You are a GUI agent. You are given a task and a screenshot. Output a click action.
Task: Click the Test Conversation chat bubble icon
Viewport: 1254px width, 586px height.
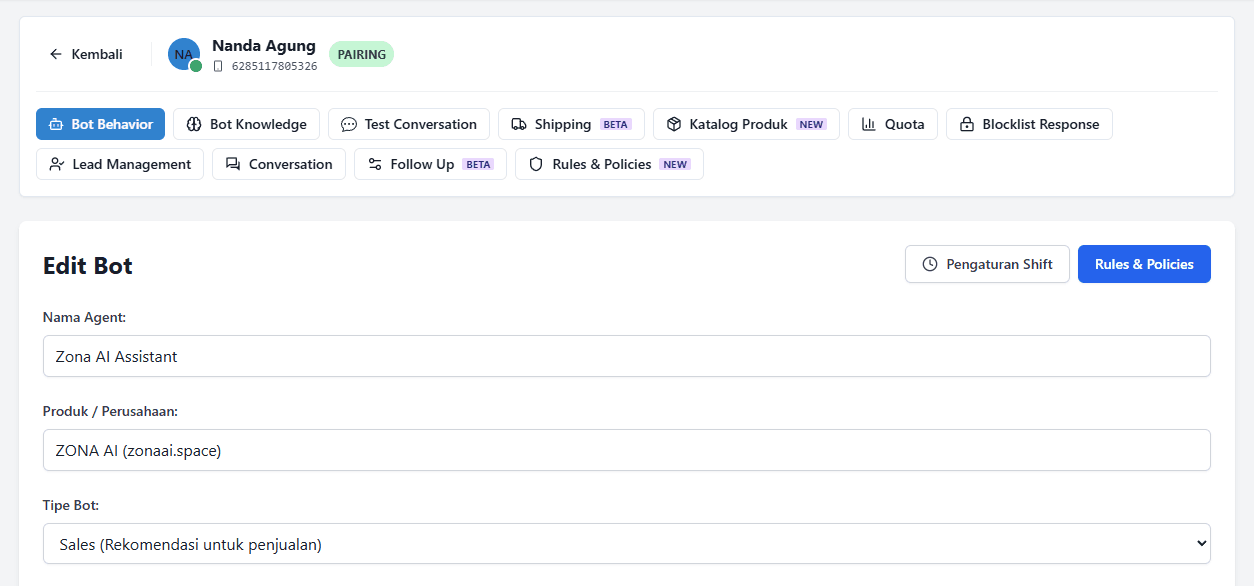(348, 124)
